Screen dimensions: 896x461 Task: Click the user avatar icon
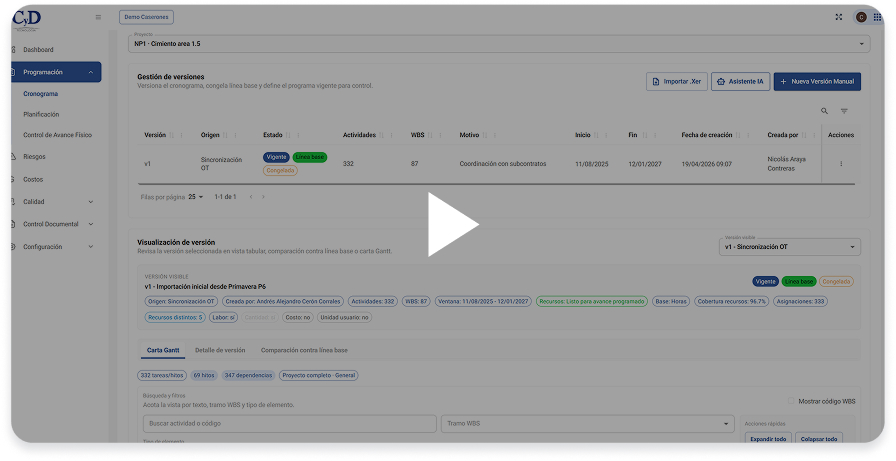(861, 17)
